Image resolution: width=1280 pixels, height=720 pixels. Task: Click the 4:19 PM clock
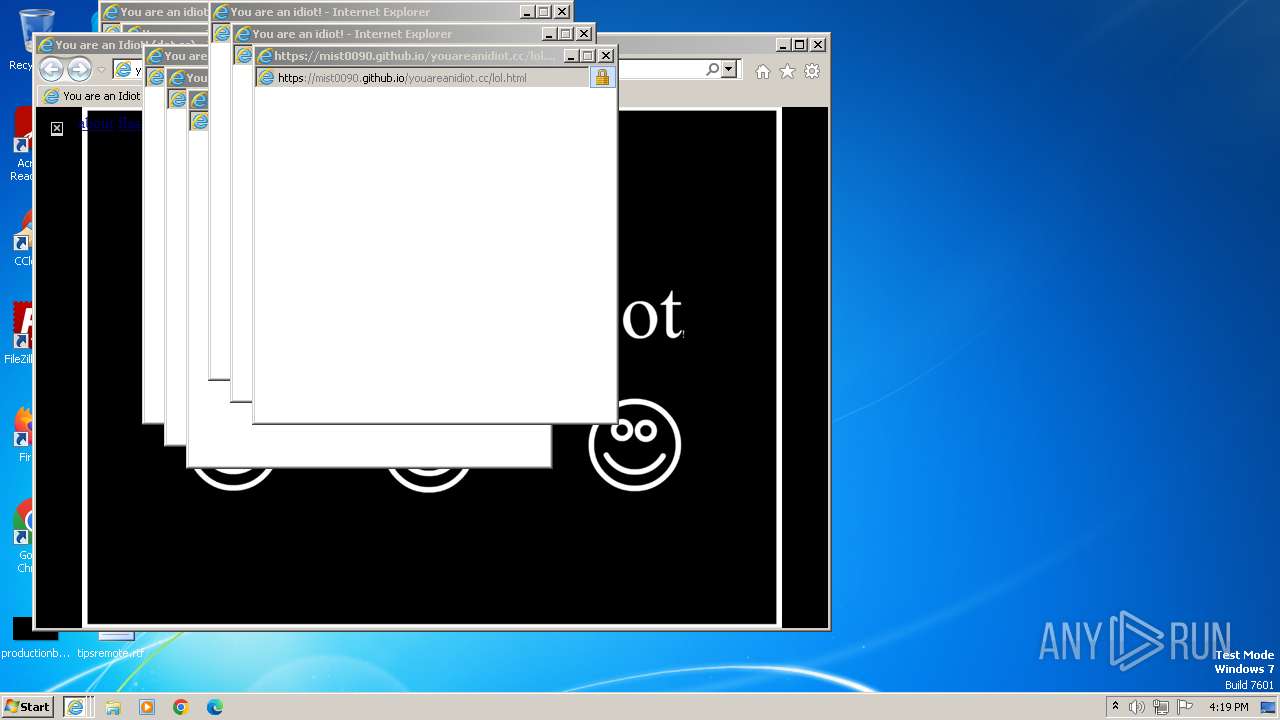click(1229, 707)
